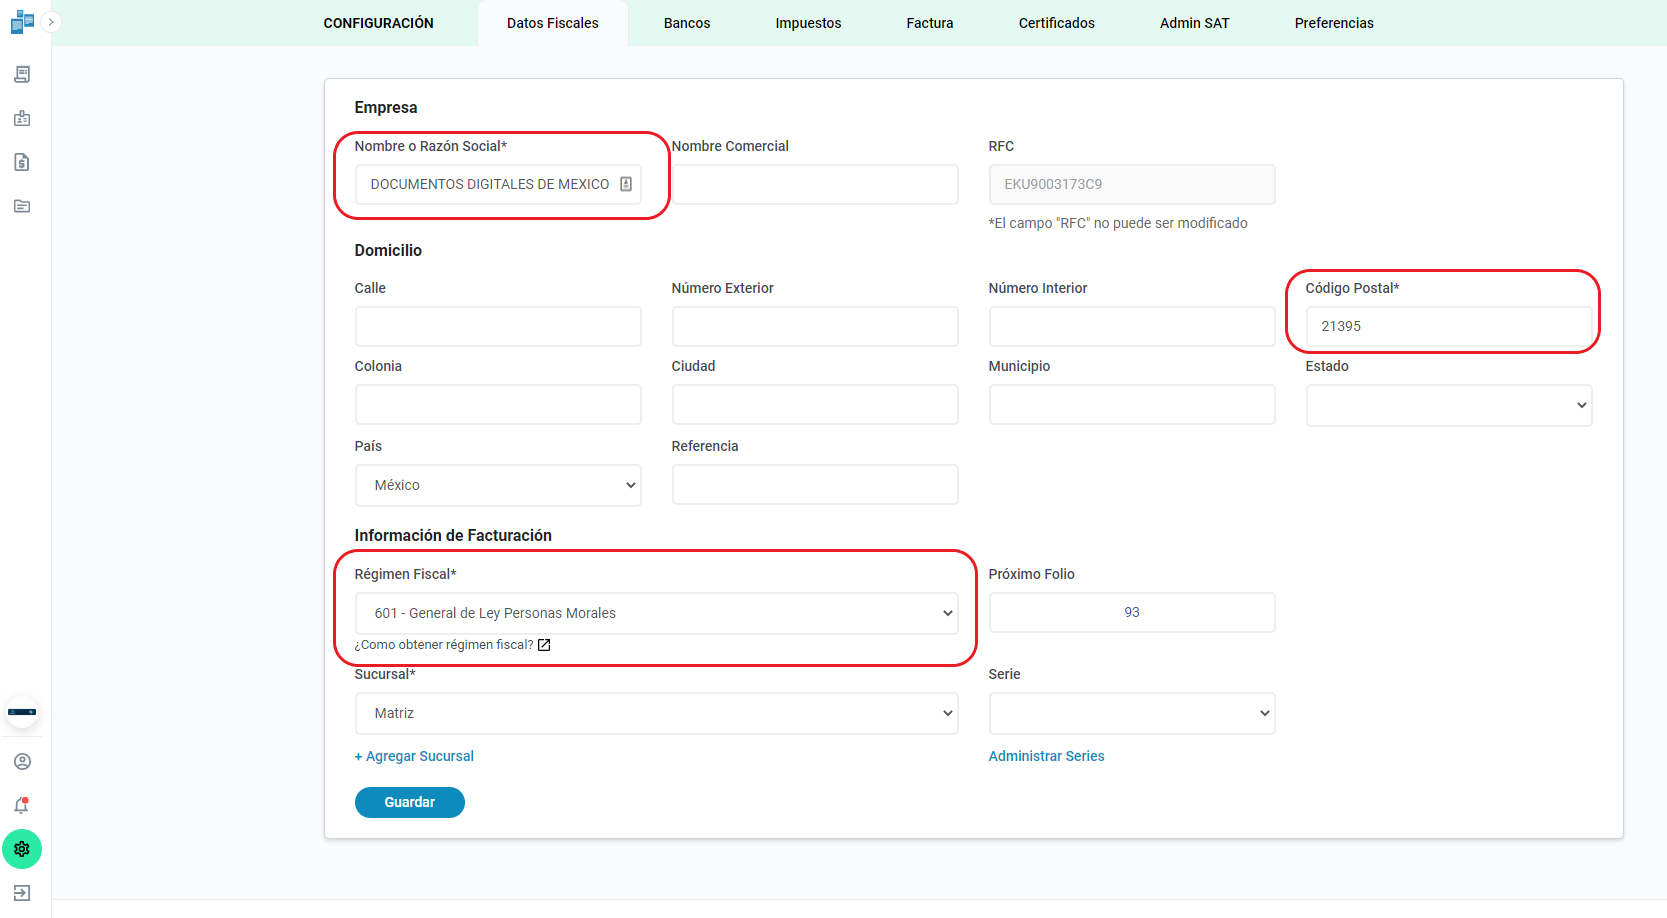Switch to the Admin SAT tab

(x=1195, y=23)
